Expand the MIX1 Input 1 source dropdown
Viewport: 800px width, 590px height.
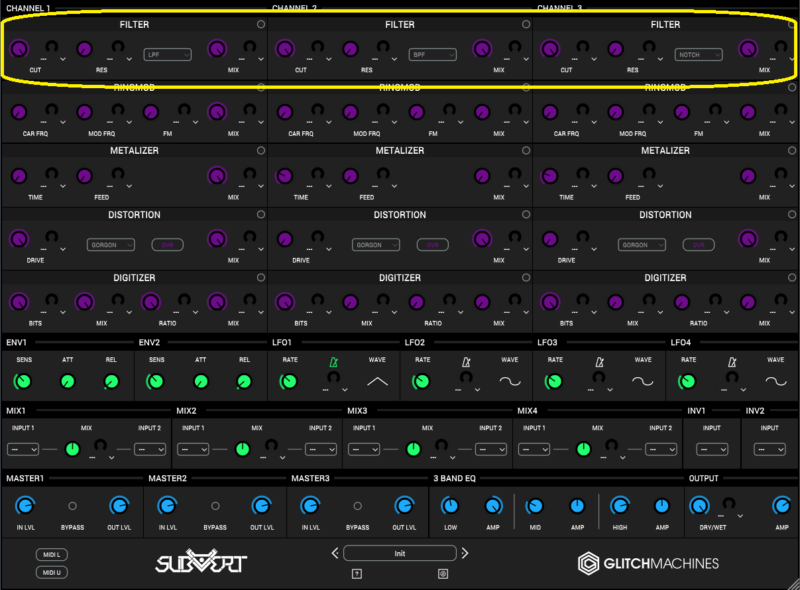click(x=23, y=449)
